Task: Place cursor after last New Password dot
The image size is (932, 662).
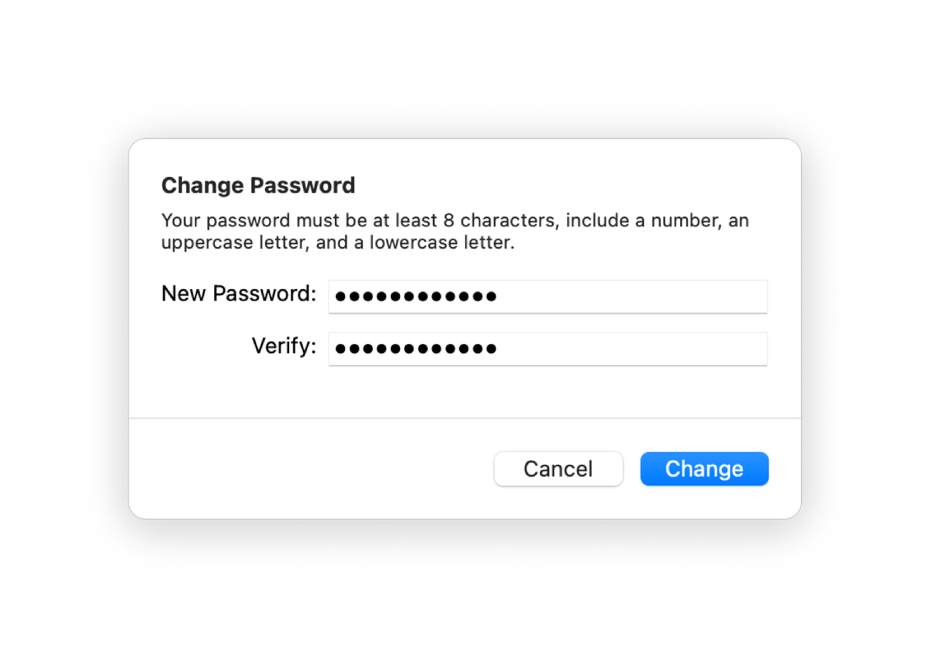Action: pos(499,296)
